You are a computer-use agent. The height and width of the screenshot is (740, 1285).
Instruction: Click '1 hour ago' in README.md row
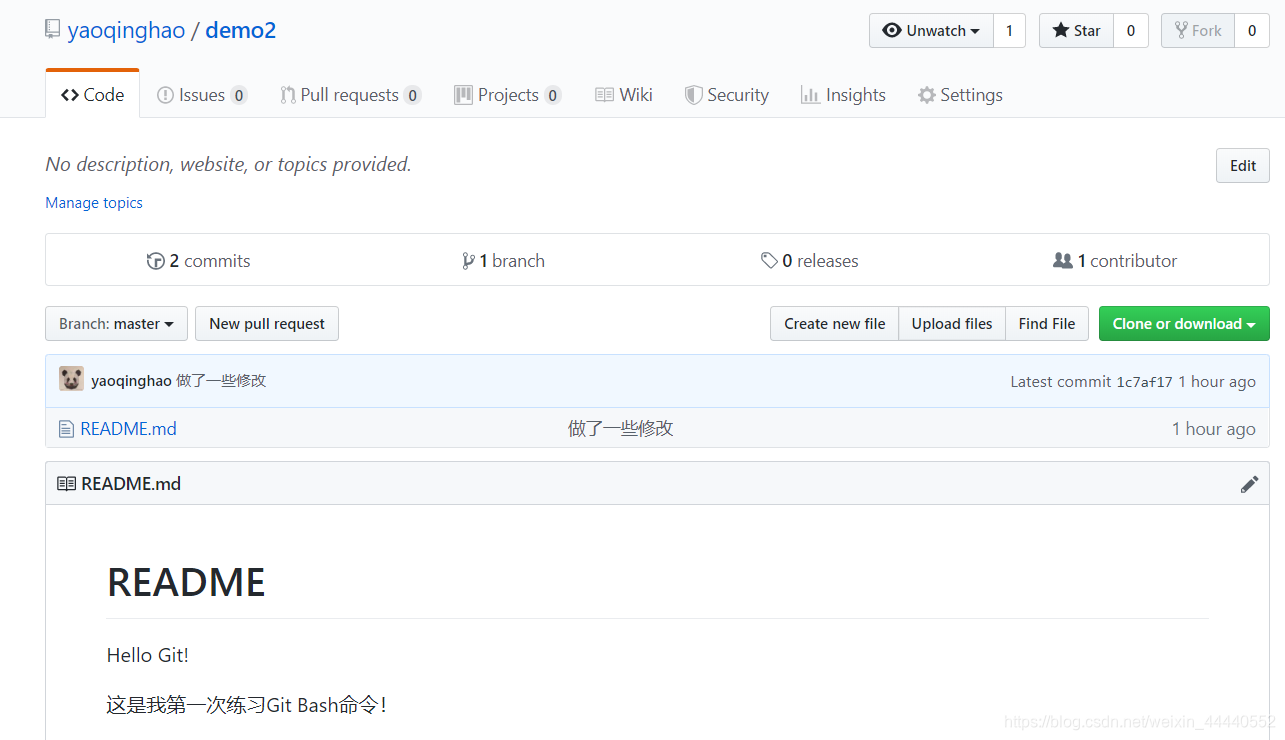tap(1213, 429)
